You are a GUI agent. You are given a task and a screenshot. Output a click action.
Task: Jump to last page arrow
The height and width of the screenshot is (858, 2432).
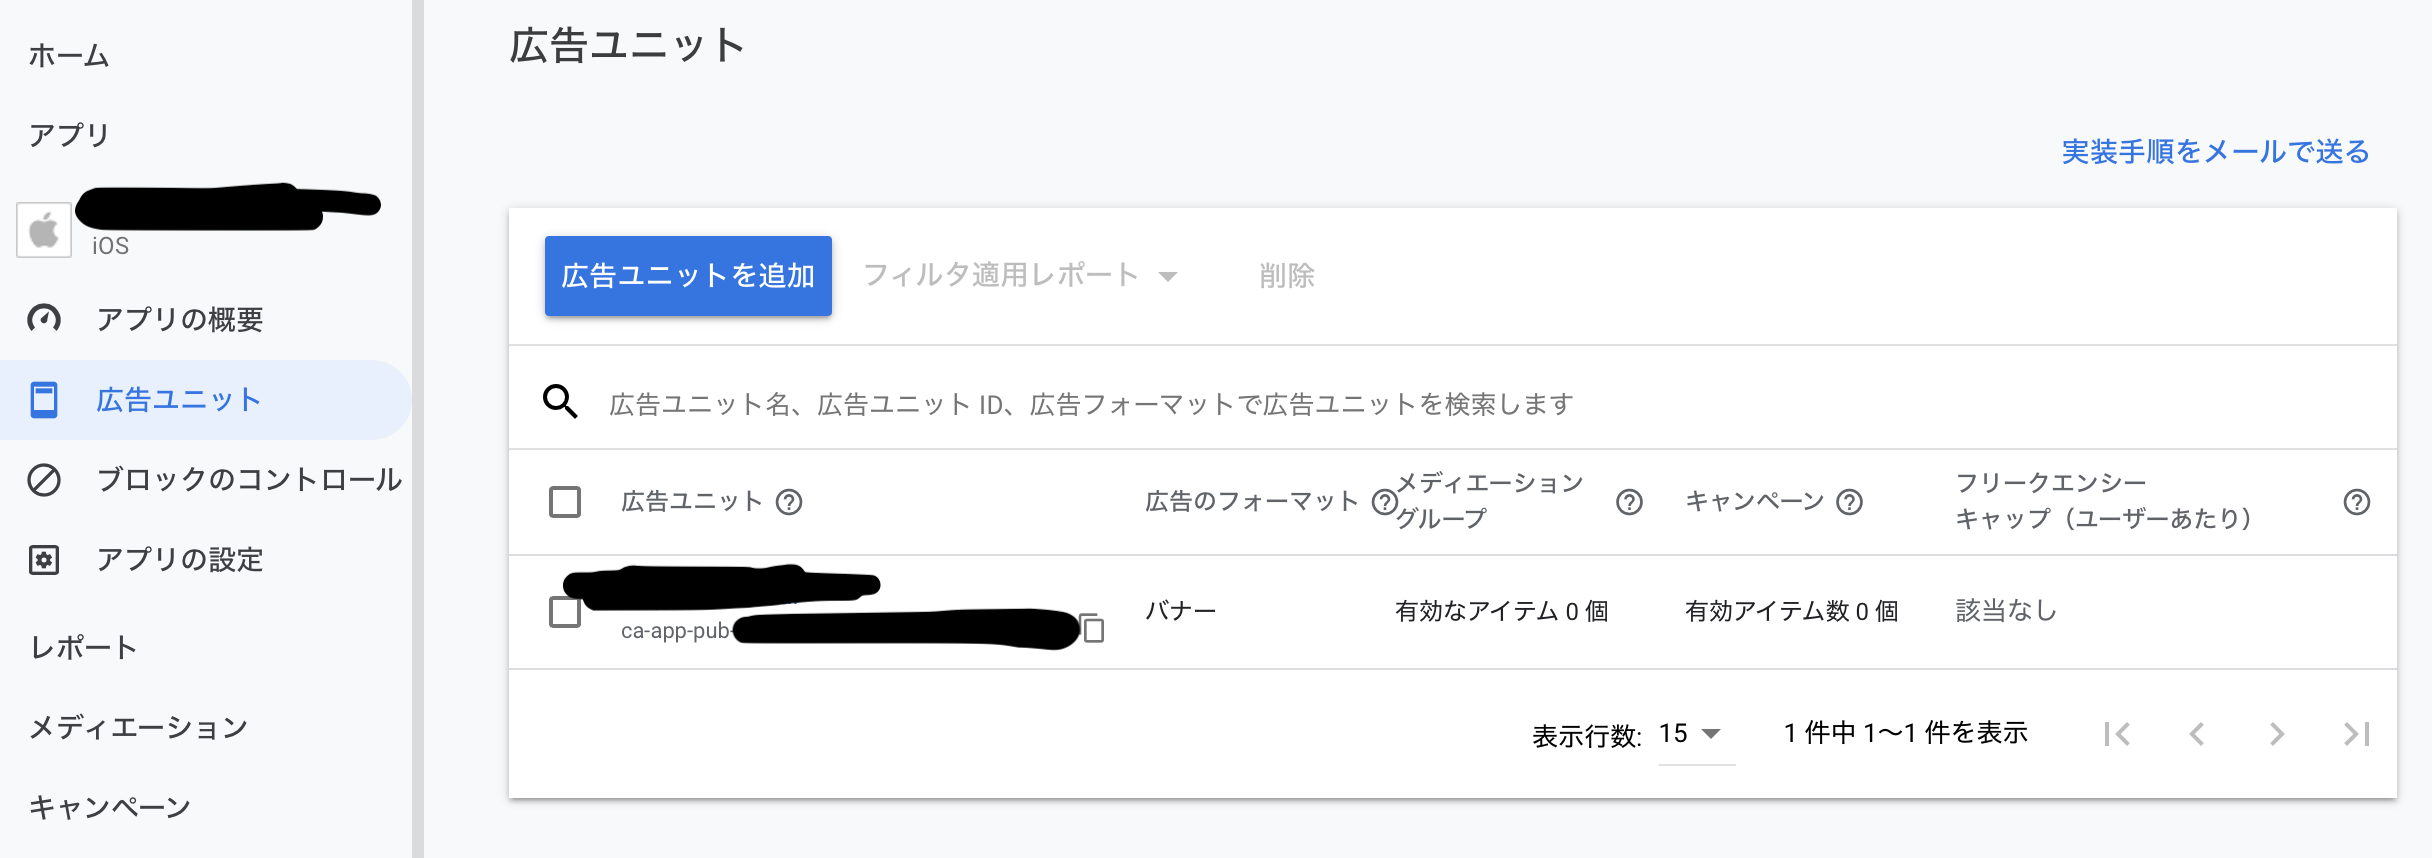pos(2356,735)
